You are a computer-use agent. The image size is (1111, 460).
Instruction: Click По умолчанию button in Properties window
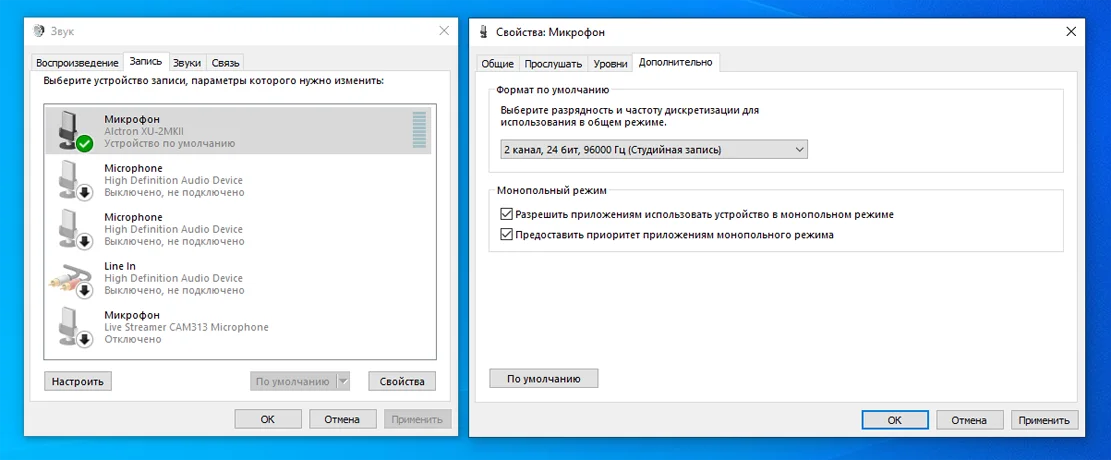(544, 378)
